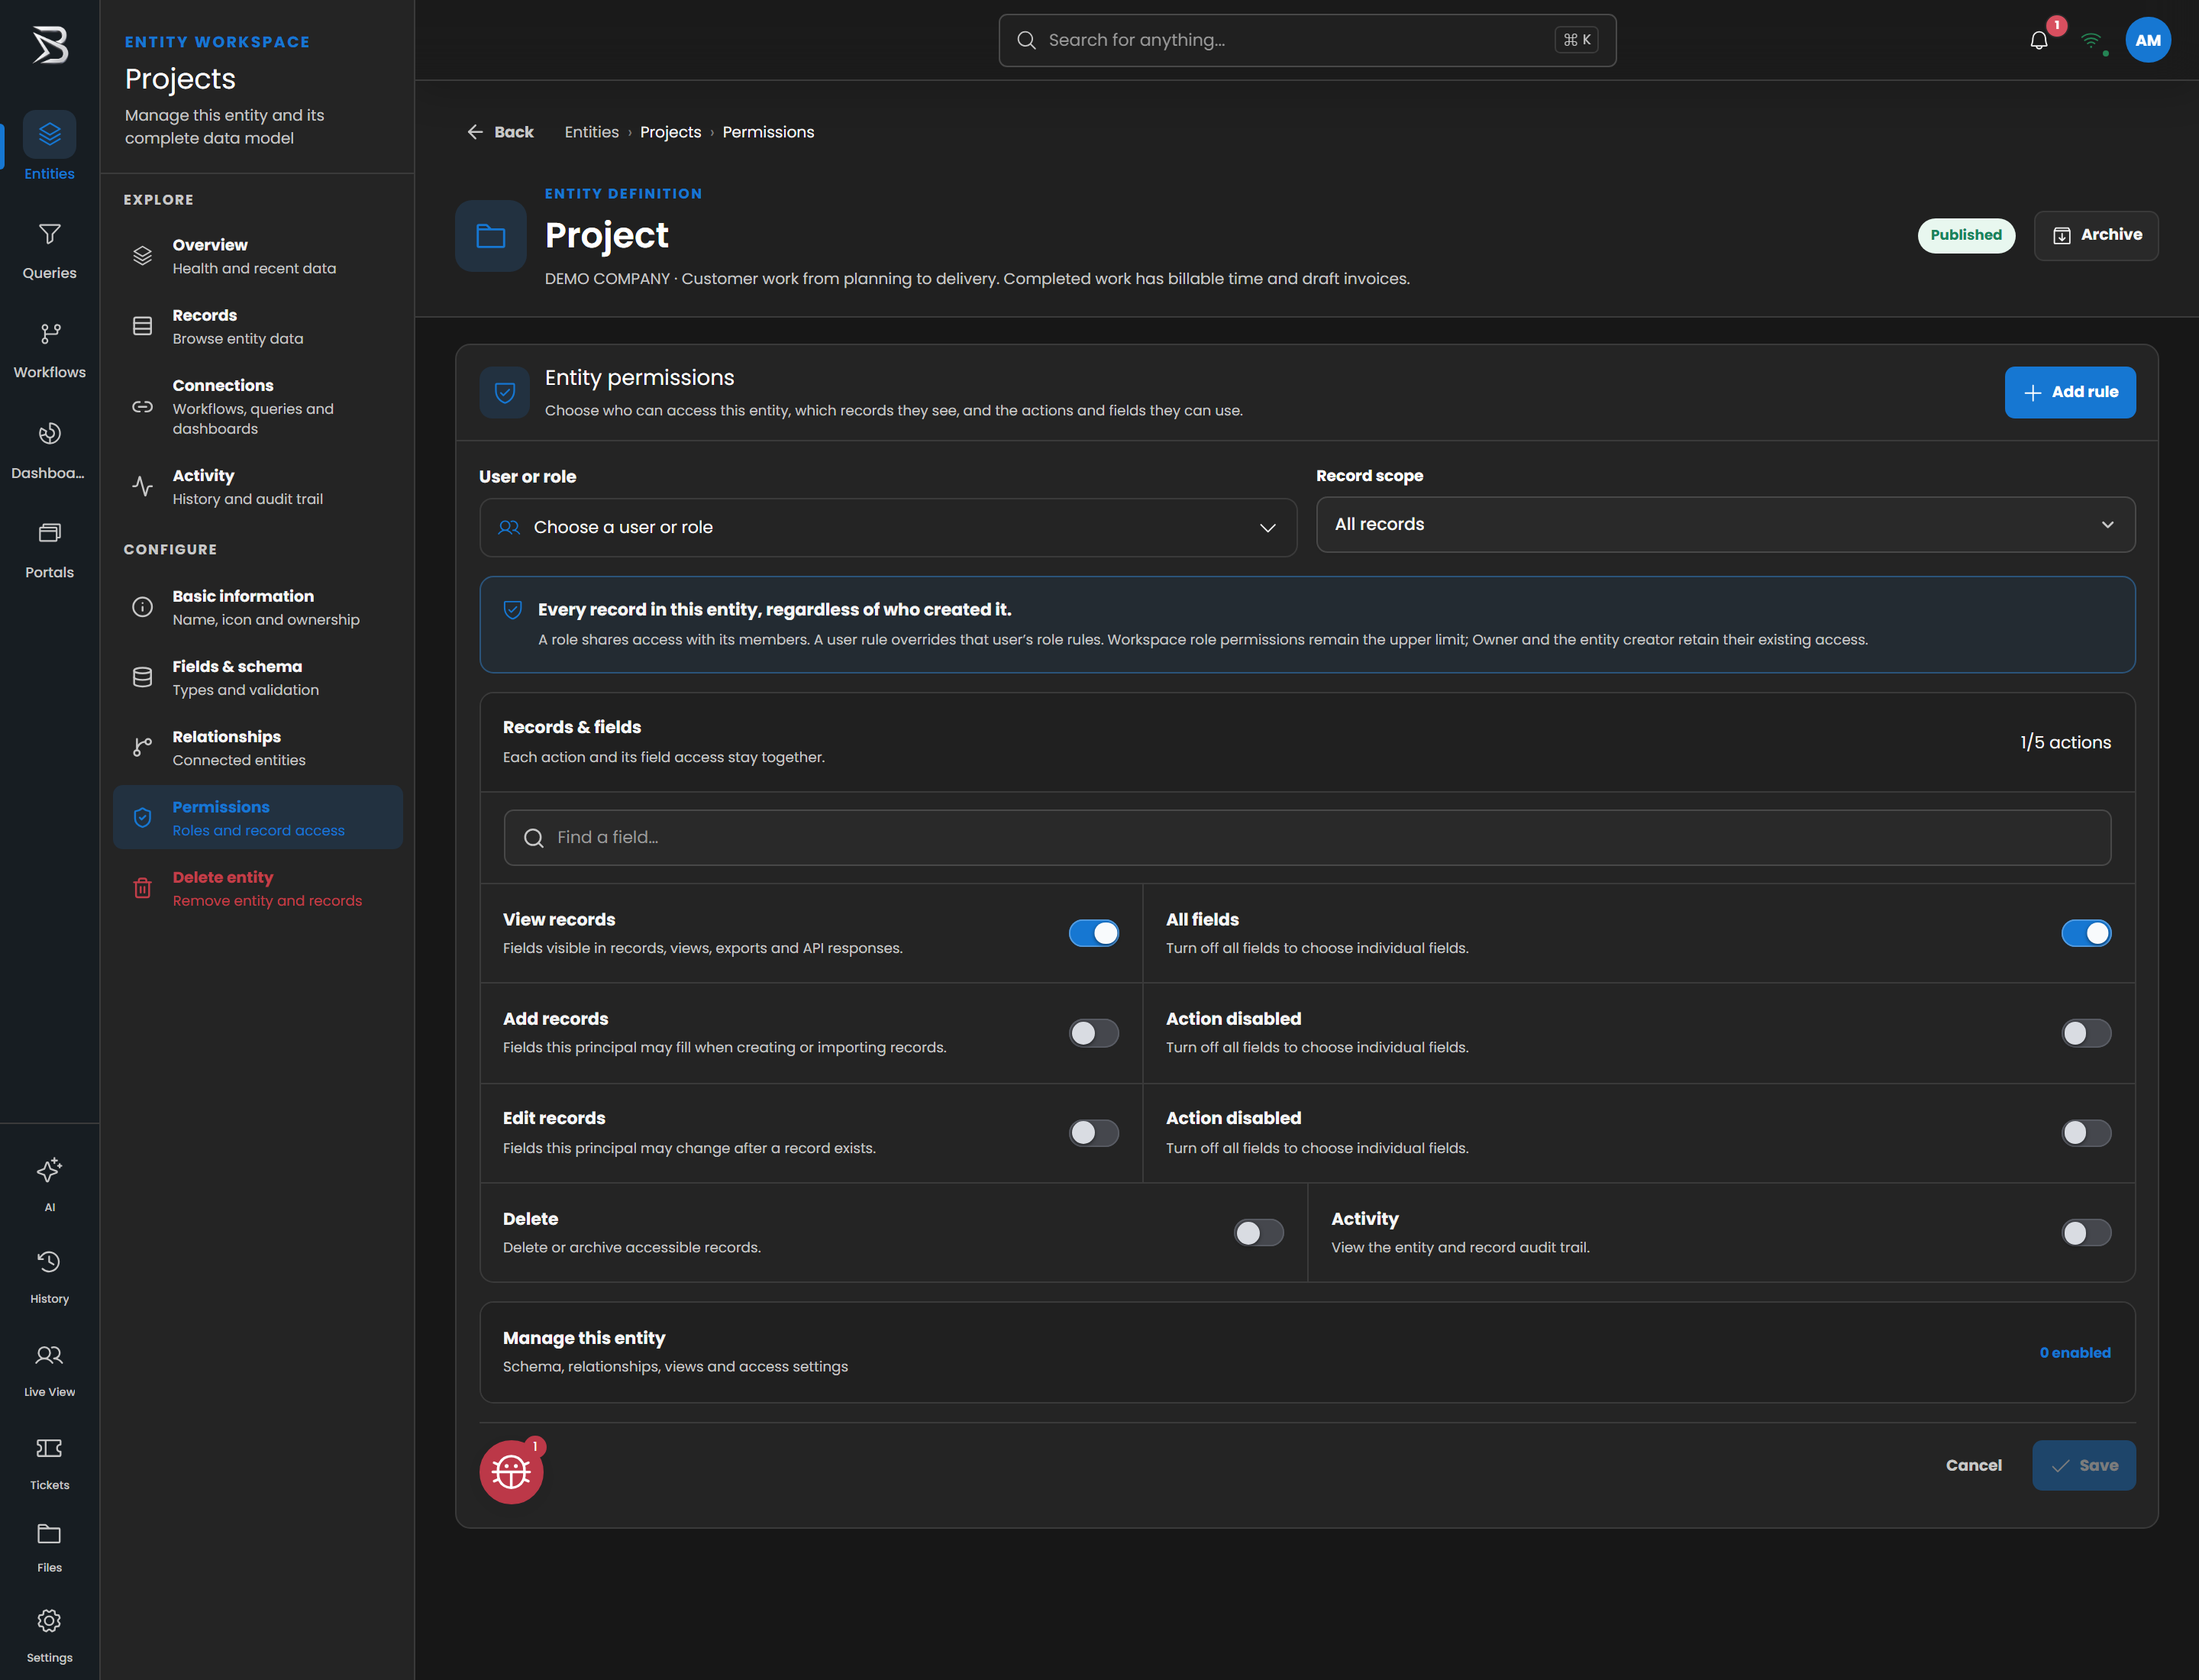Click the Wi-Fi connection status icon
Screen dimensions: 2199x1680
2091,40
